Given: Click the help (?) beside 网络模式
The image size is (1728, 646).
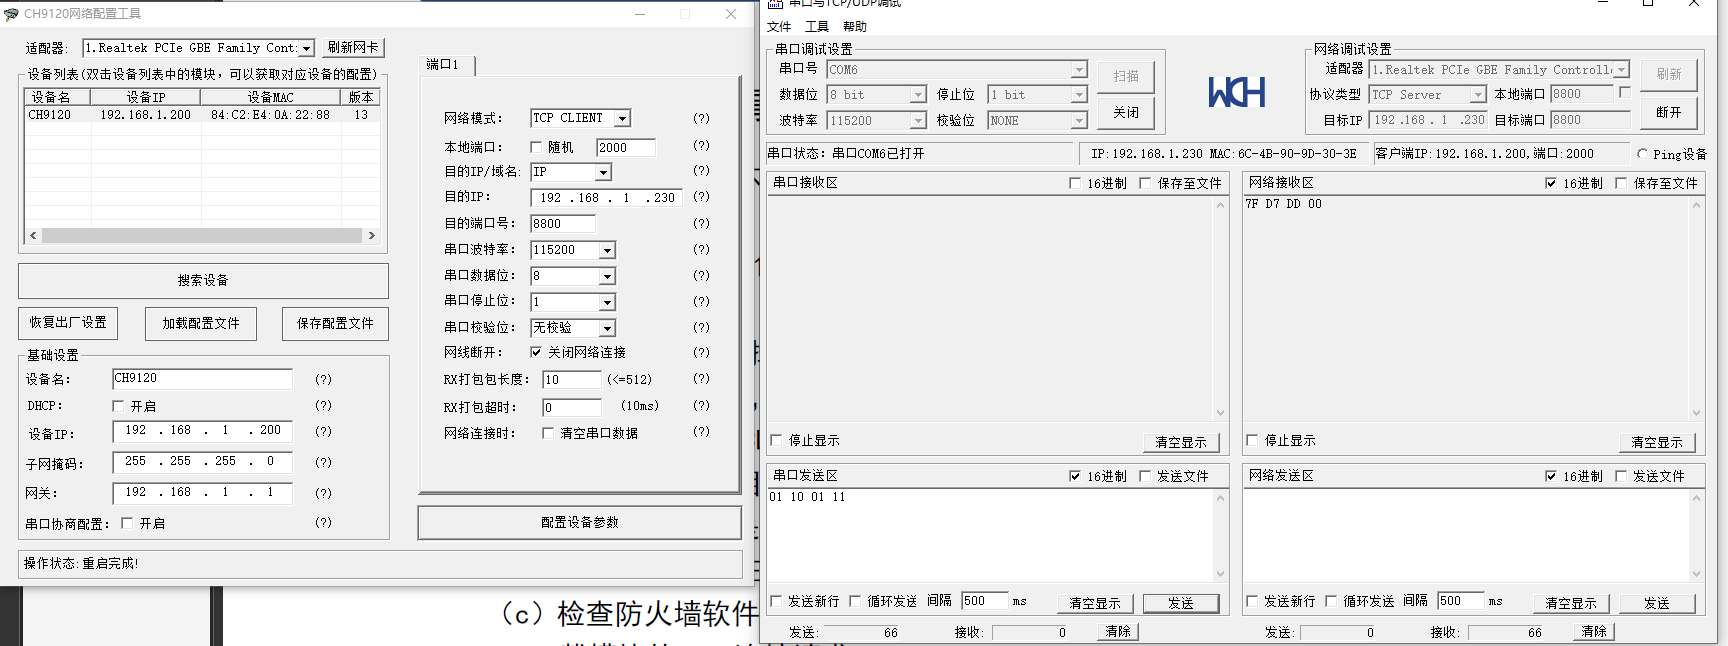Looking at the screenshot, I should click(701, 118).
